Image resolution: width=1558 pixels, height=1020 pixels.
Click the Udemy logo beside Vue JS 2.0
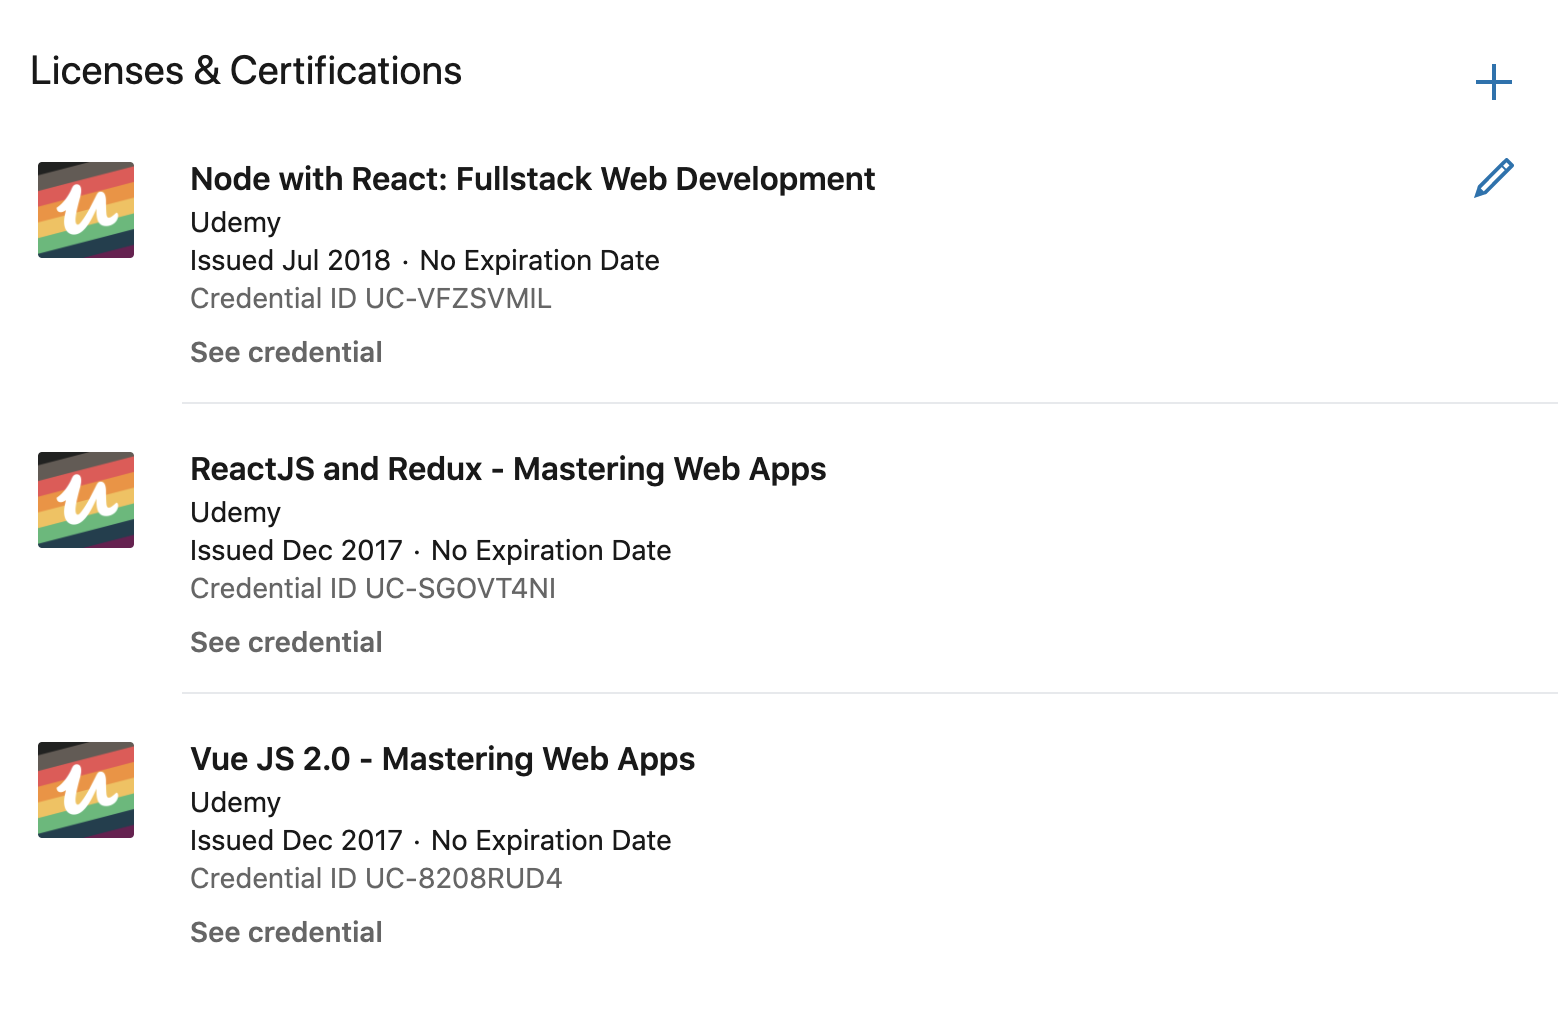(86, 790)
